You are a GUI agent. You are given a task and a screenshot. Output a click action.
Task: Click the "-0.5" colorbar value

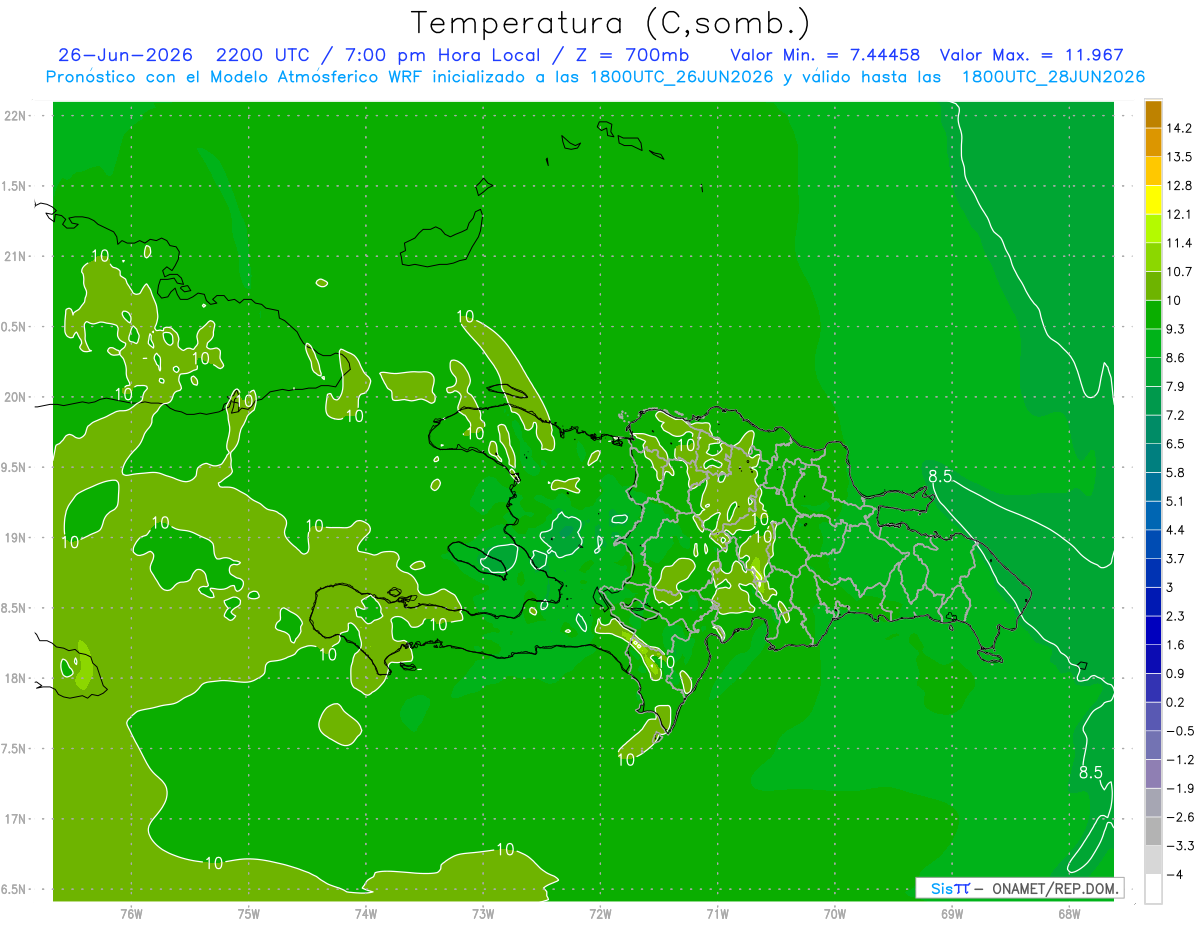pos(1178,731)
